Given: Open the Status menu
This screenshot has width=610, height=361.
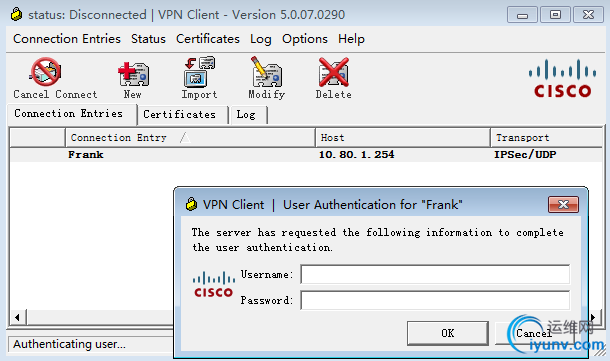Looking at the screenshot, I should (148, 39).
